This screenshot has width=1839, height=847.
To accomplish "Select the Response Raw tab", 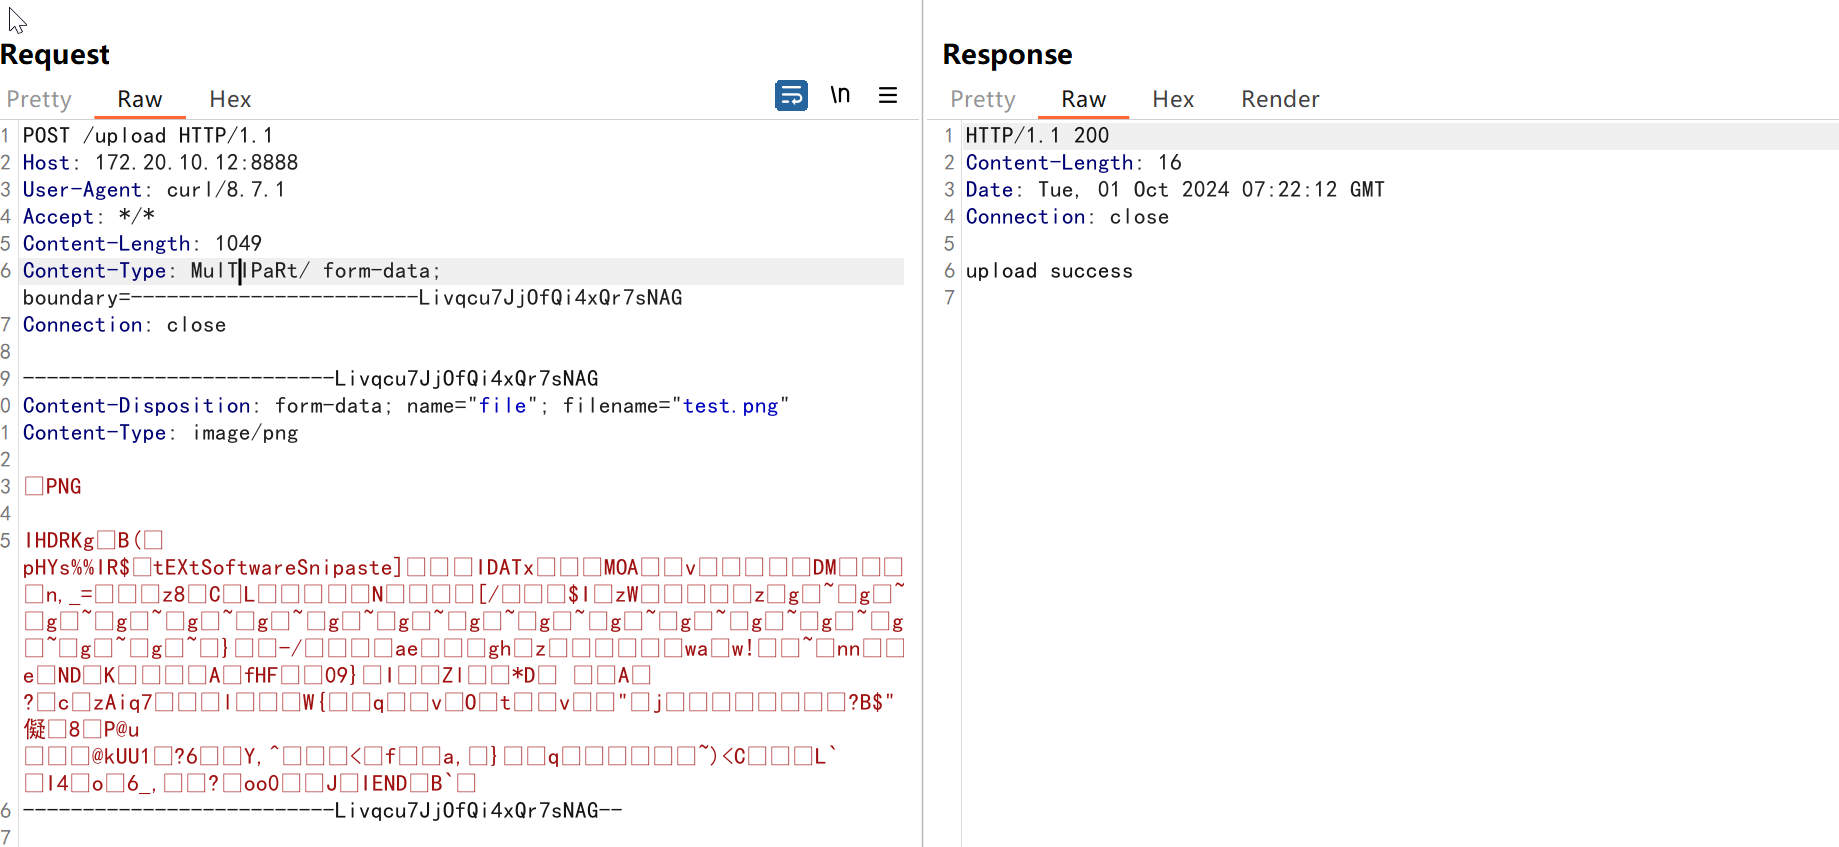I will pos(1083,99).
